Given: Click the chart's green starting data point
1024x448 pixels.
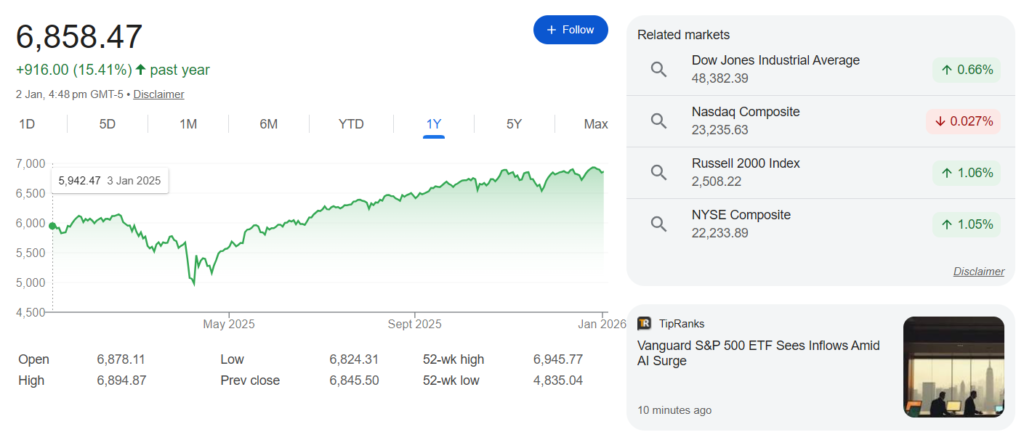Looking at the screenshot, I should click(52, 226).
